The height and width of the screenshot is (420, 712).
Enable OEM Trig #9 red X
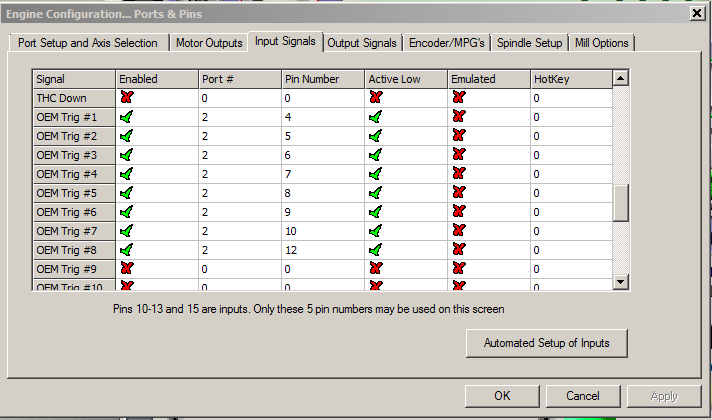(x=127, y=268)
